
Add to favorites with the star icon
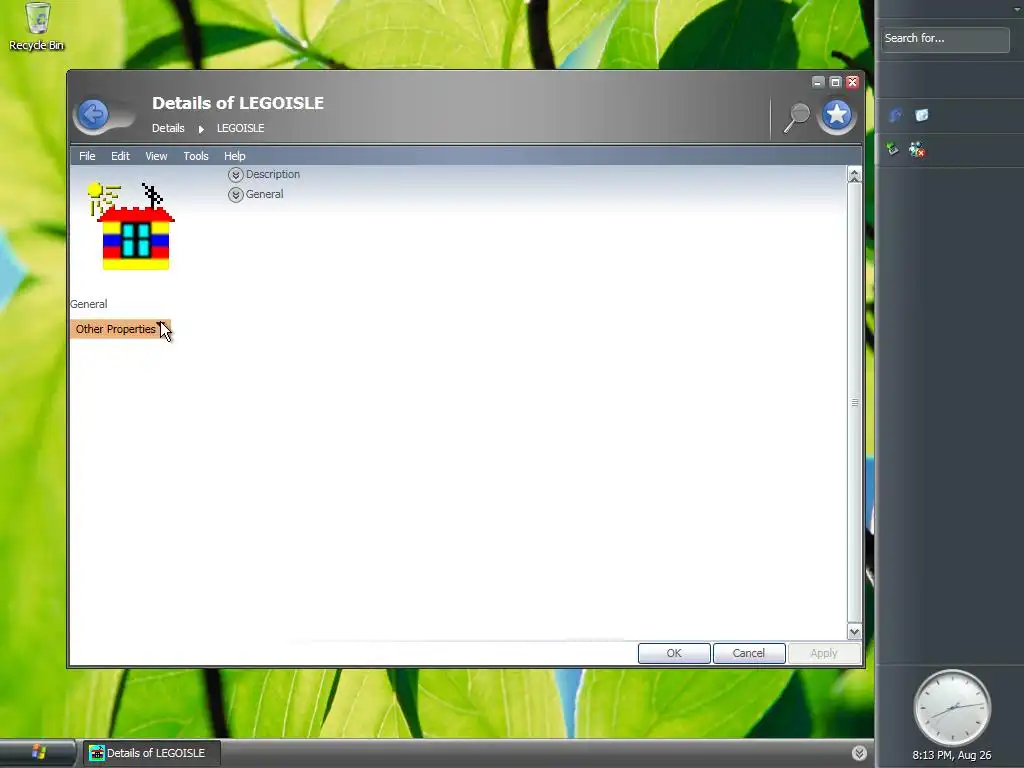837,116
